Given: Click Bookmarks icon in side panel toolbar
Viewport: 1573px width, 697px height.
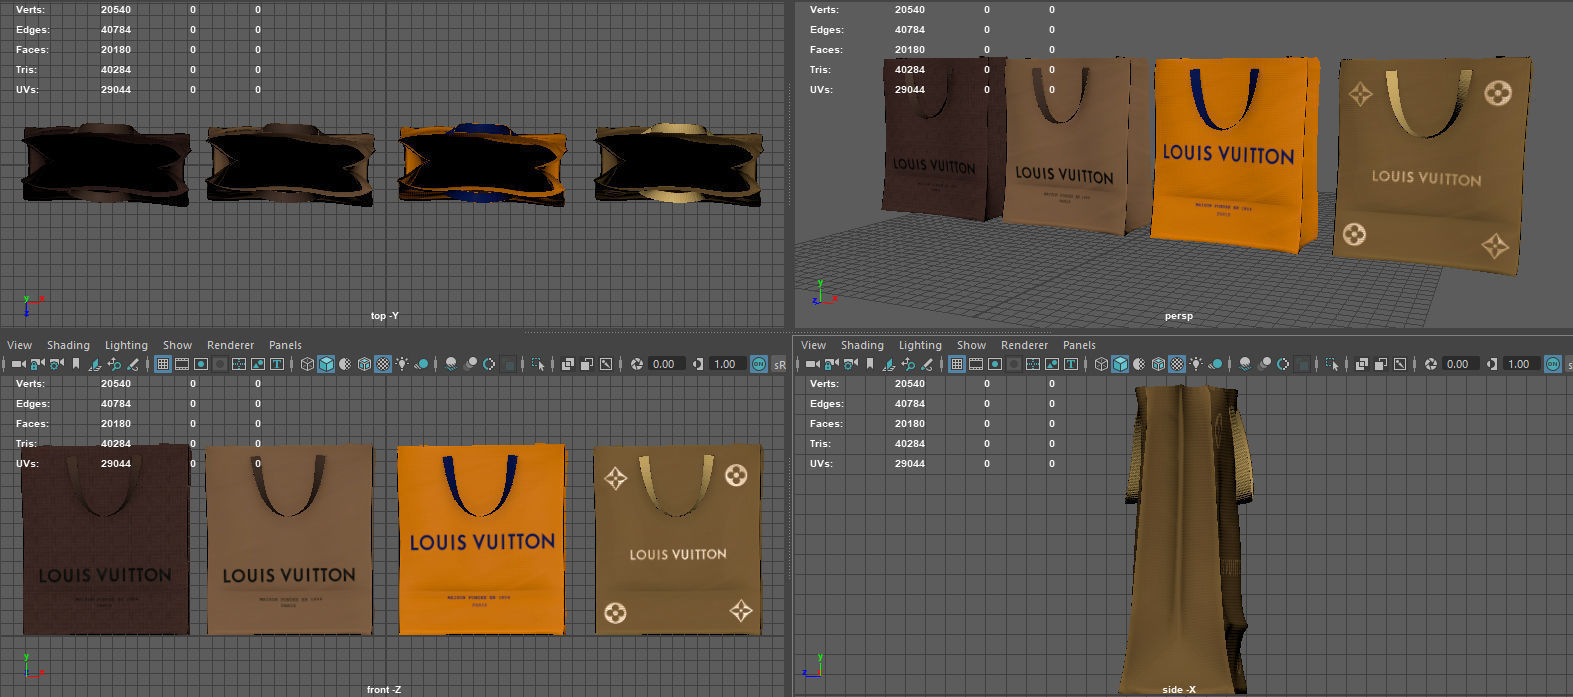Looking at the screenshot, I should [870, 364].
